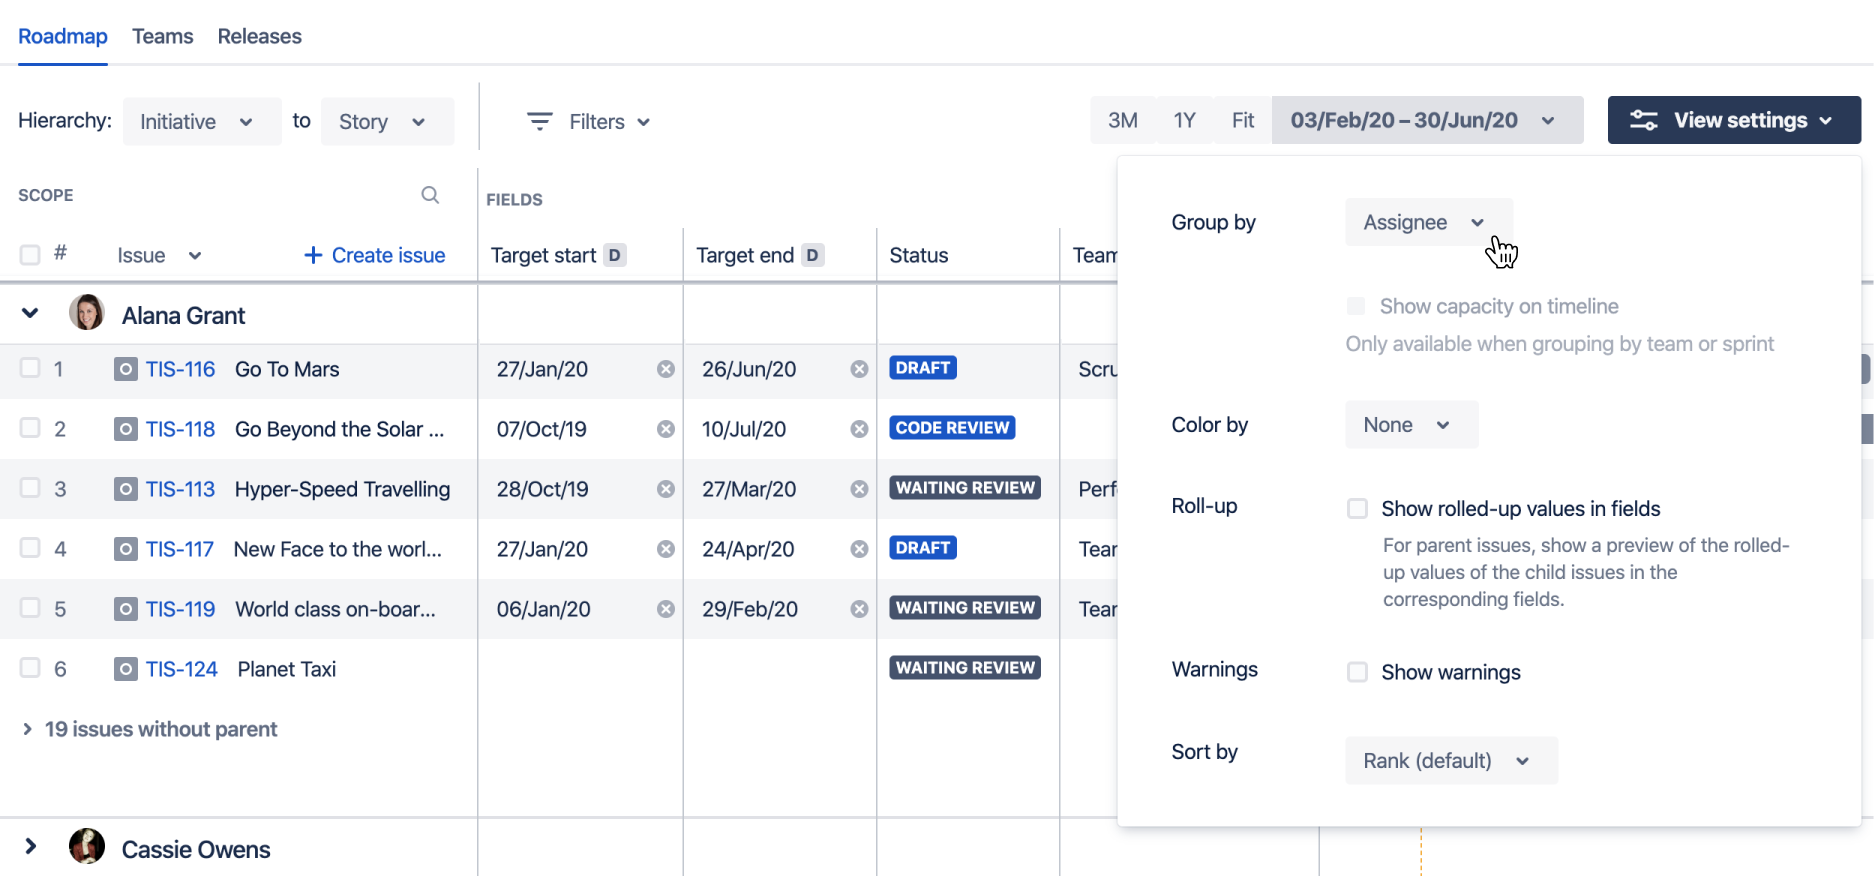Viewport: 1874px width, 876px height.
Task: Open issue link TIS-118
Action: click(180, 429)
